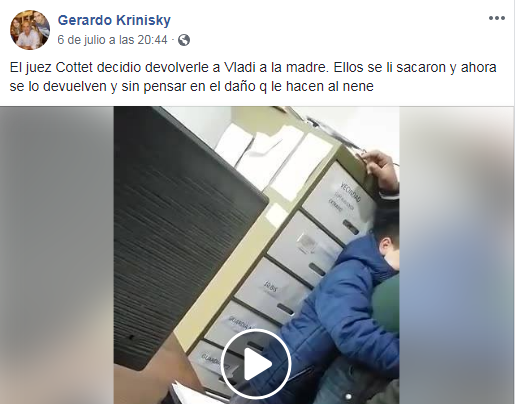Click the drawer labeled VECINDAD in the video
Screen dimensions: 515x404
(x=339, y=201)
